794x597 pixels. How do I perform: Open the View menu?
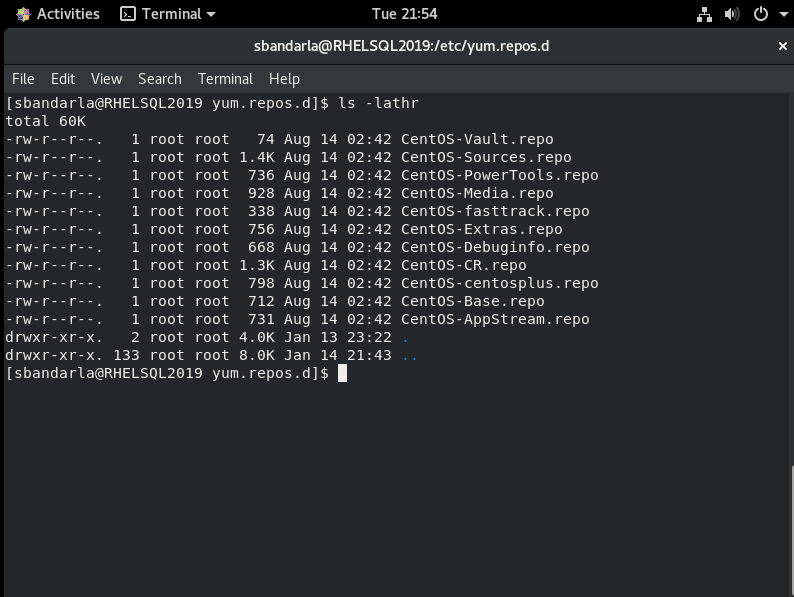coord(106,79)
